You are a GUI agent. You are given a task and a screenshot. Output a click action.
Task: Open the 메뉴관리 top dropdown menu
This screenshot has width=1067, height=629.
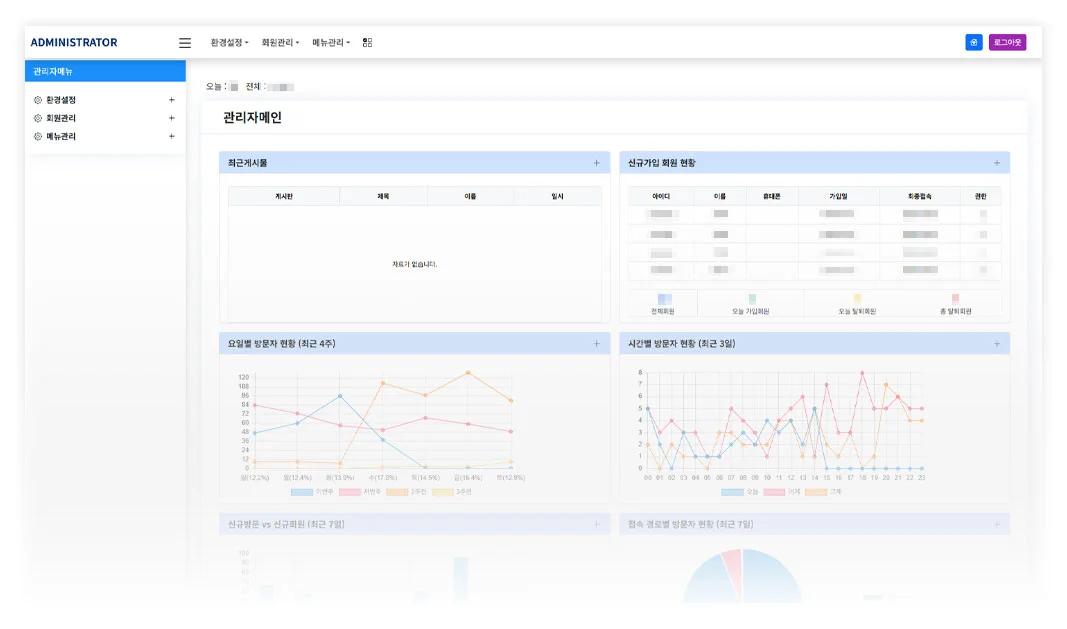coord(331,42)
